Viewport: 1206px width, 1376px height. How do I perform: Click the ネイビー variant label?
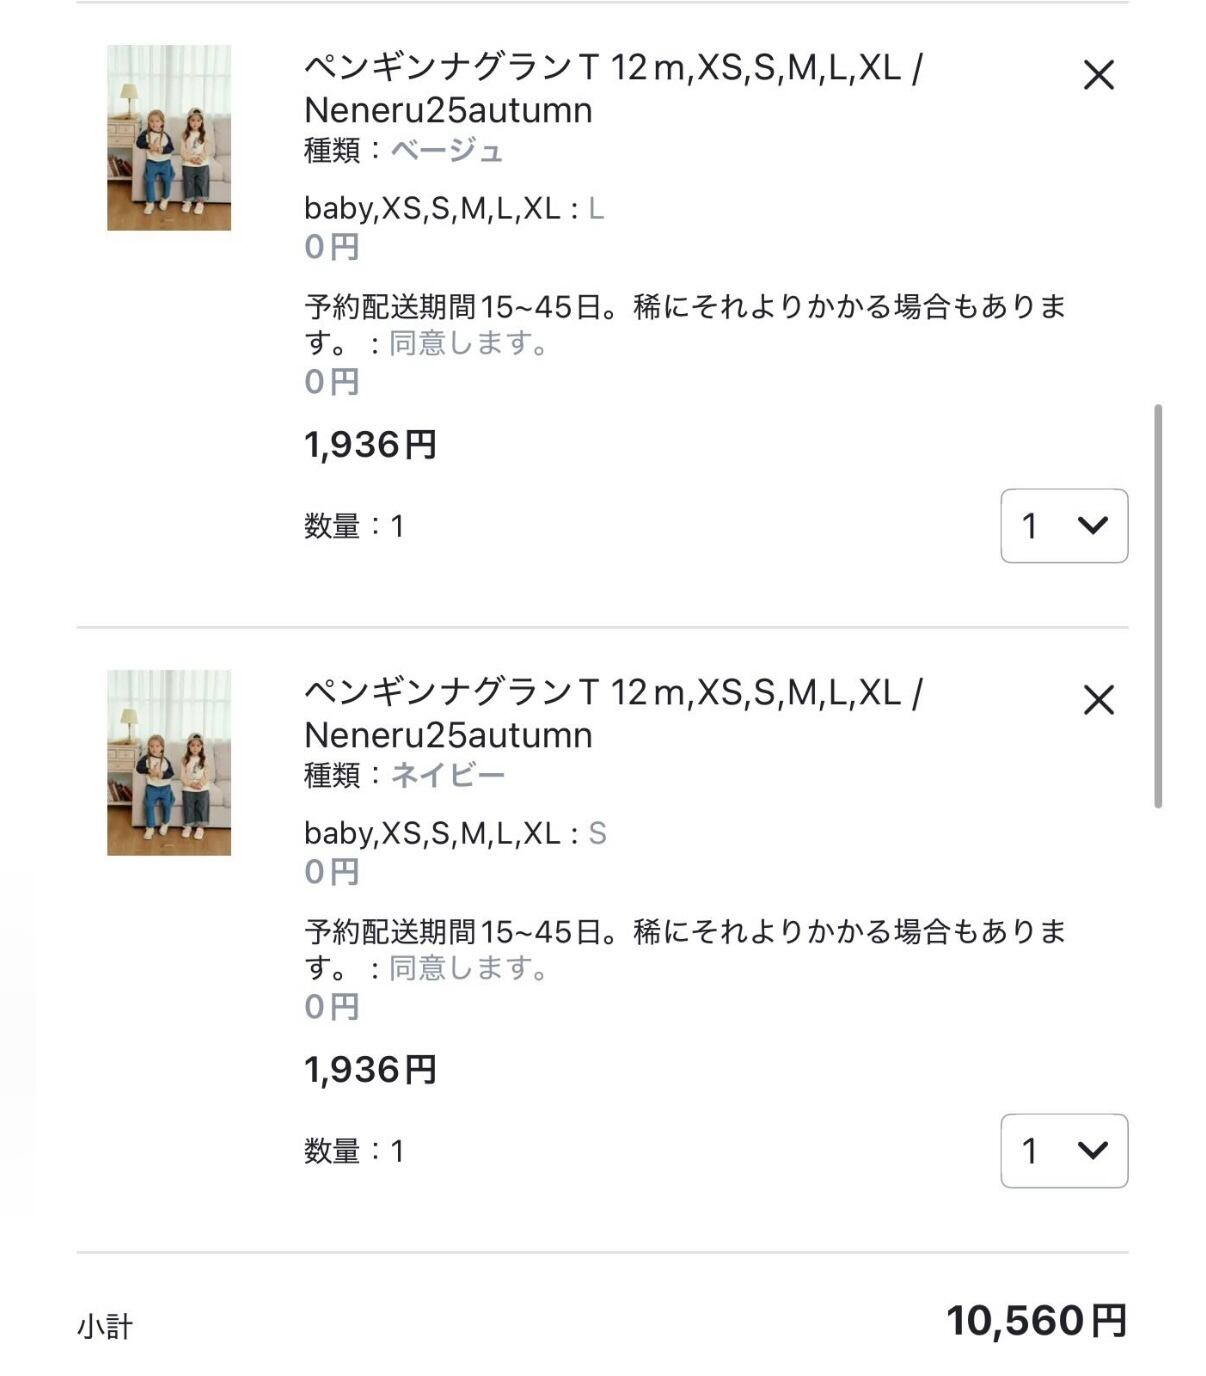point(447,776)
